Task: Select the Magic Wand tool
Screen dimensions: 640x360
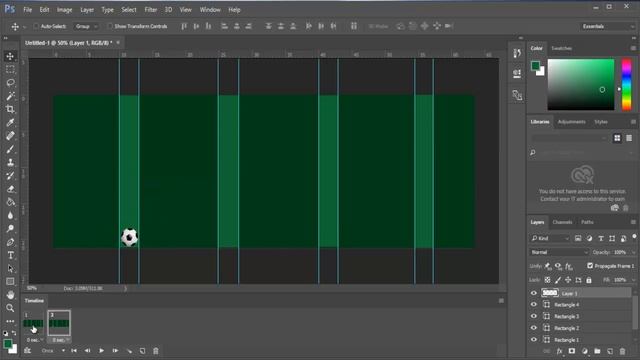Action: pos(10,96)
